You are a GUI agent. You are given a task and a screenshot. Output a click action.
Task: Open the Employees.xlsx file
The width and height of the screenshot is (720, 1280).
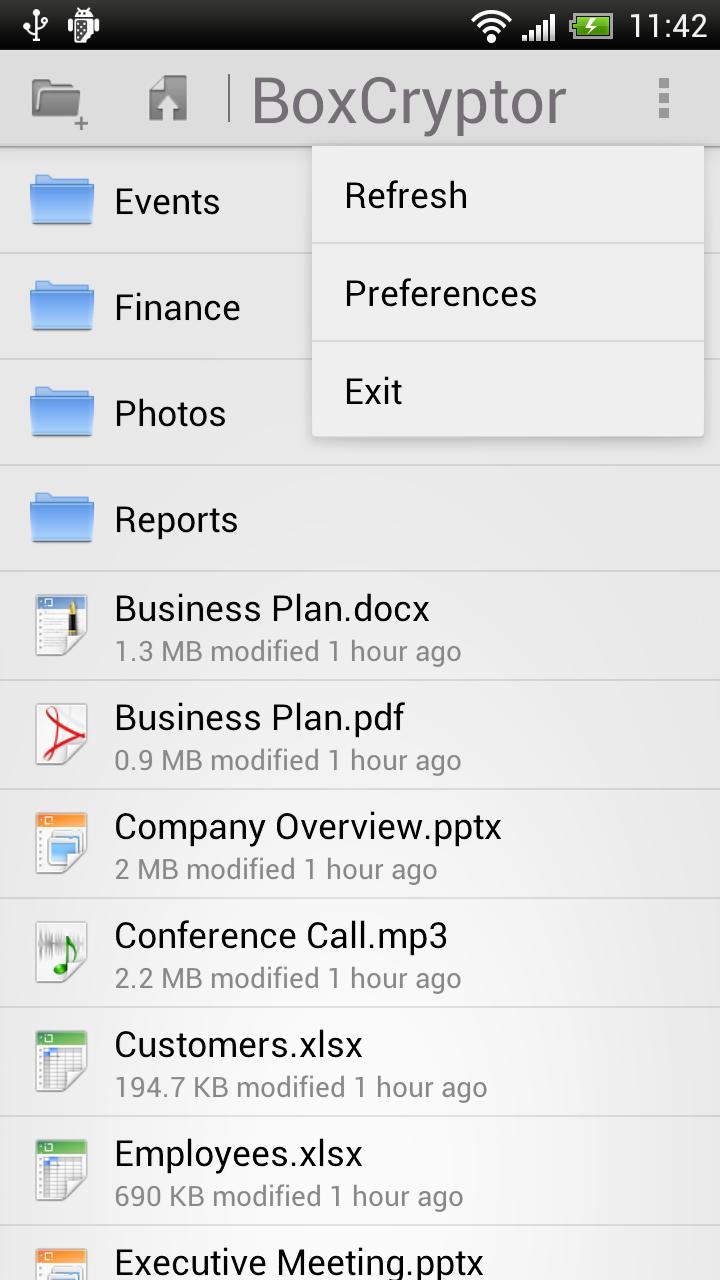click(x=238, y=1154)
